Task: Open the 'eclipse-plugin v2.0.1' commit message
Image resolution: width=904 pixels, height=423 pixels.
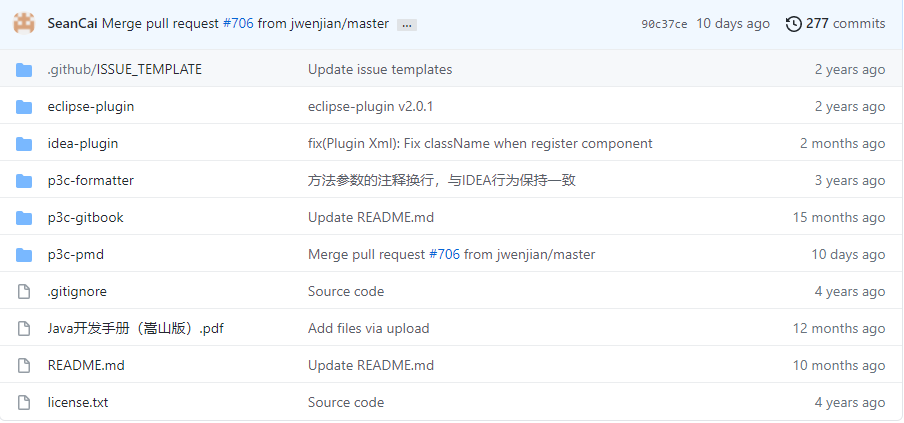Action: [370, 107]
